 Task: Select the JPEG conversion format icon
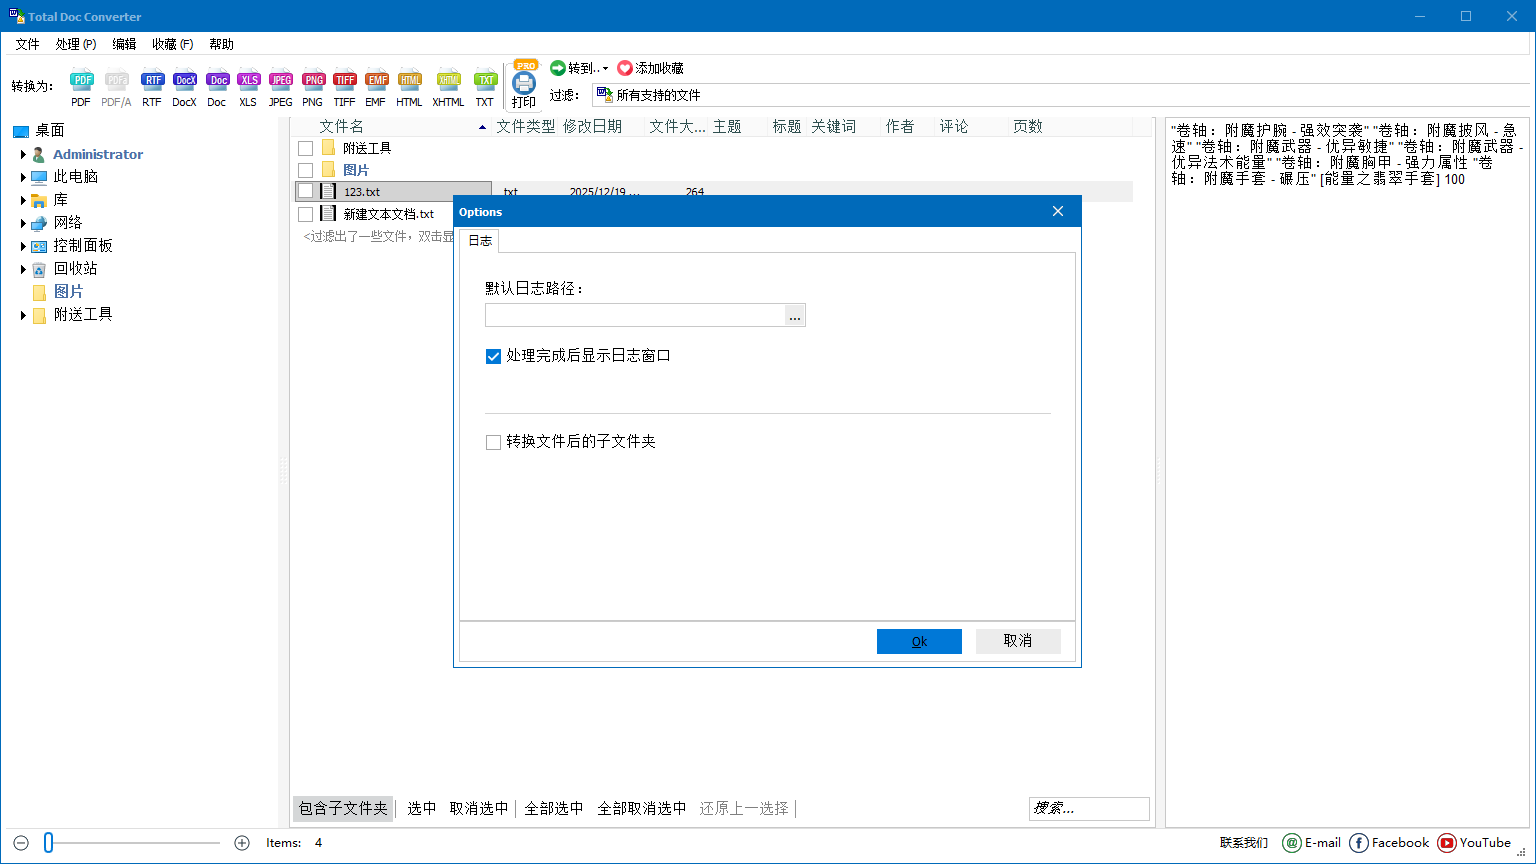click(281, 86)
